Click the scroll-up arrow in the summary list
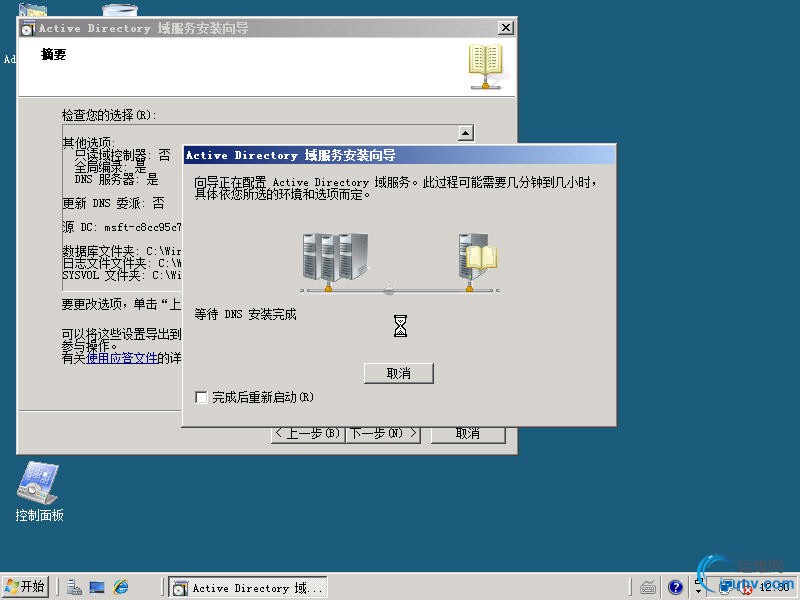 465,133
